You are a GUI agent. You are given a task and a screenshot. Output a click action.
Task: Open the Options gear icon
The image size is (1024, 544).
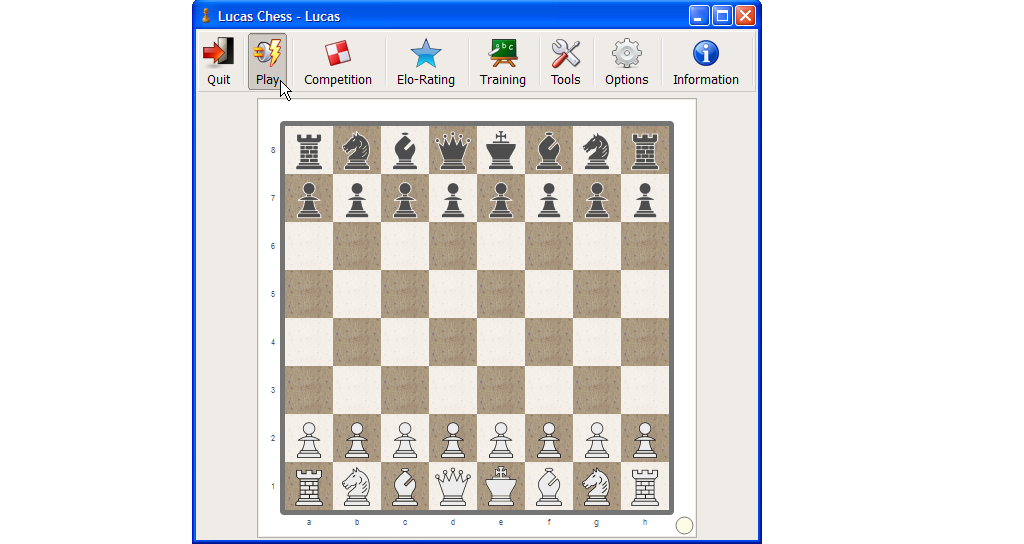[626, 53]
